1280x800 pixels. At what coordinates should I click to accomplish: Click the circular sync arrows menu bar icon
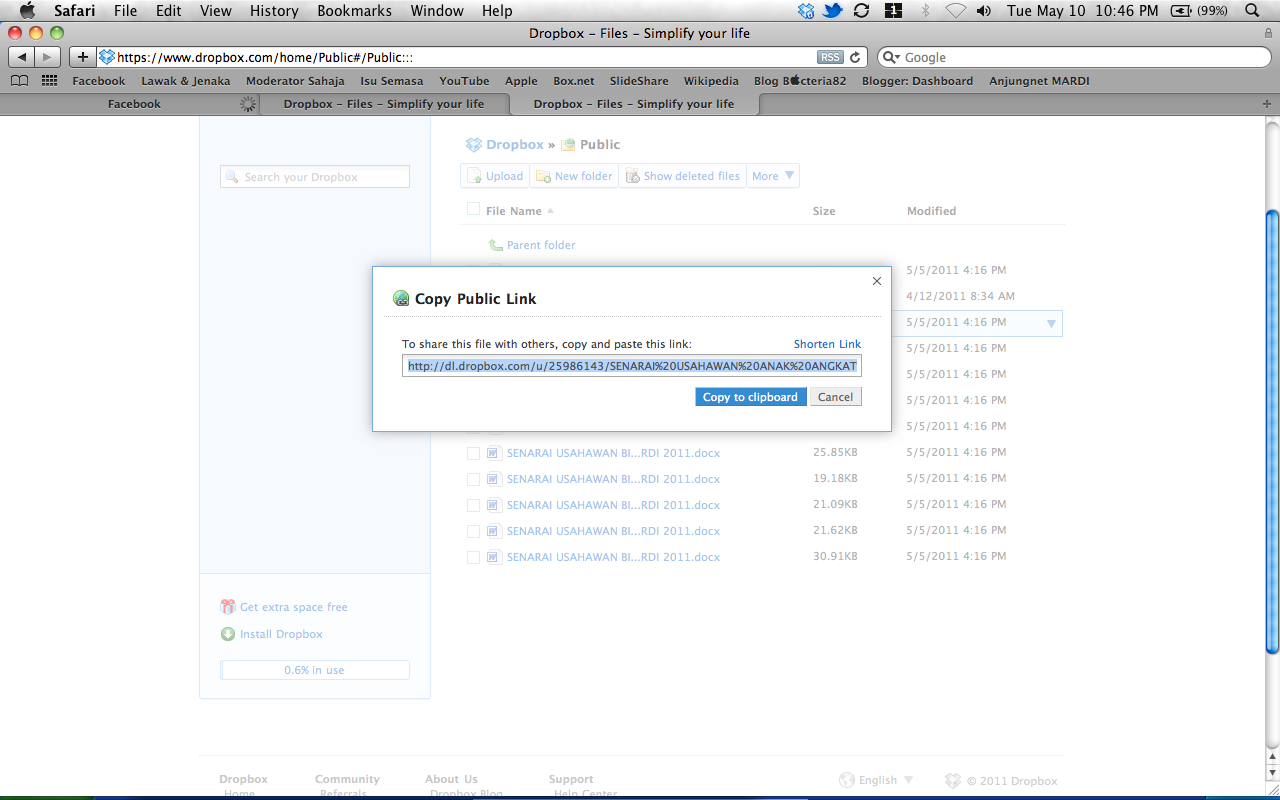point(861,11)
